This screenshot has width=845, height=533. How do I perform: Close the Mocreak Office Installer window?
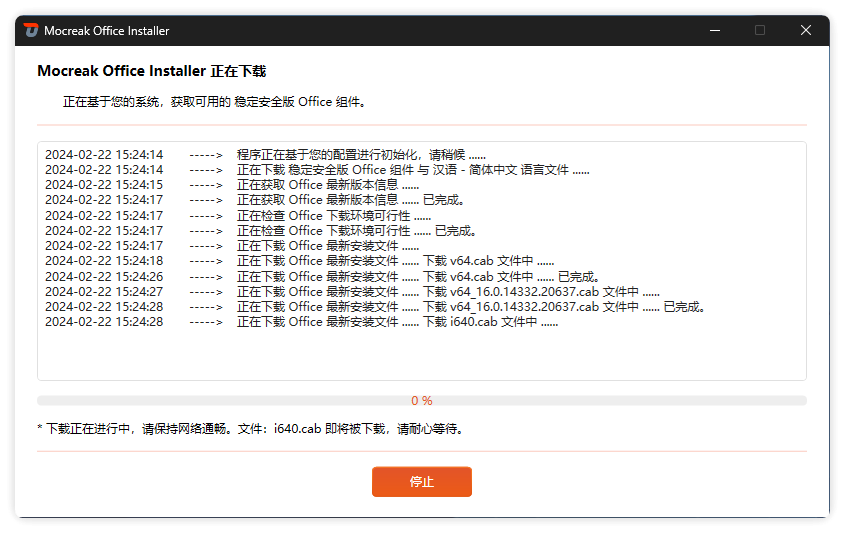[x=805, y=30]
